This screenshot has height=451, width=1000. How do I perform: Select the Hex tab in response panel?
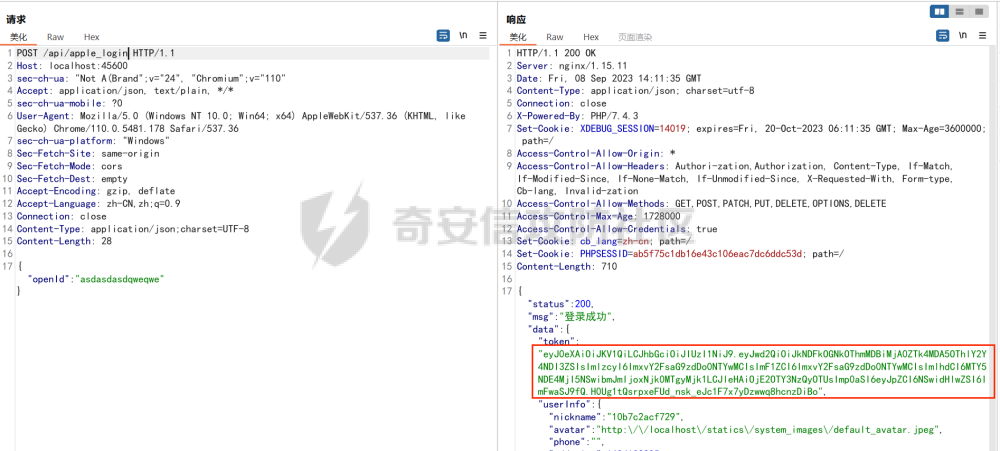591,37
